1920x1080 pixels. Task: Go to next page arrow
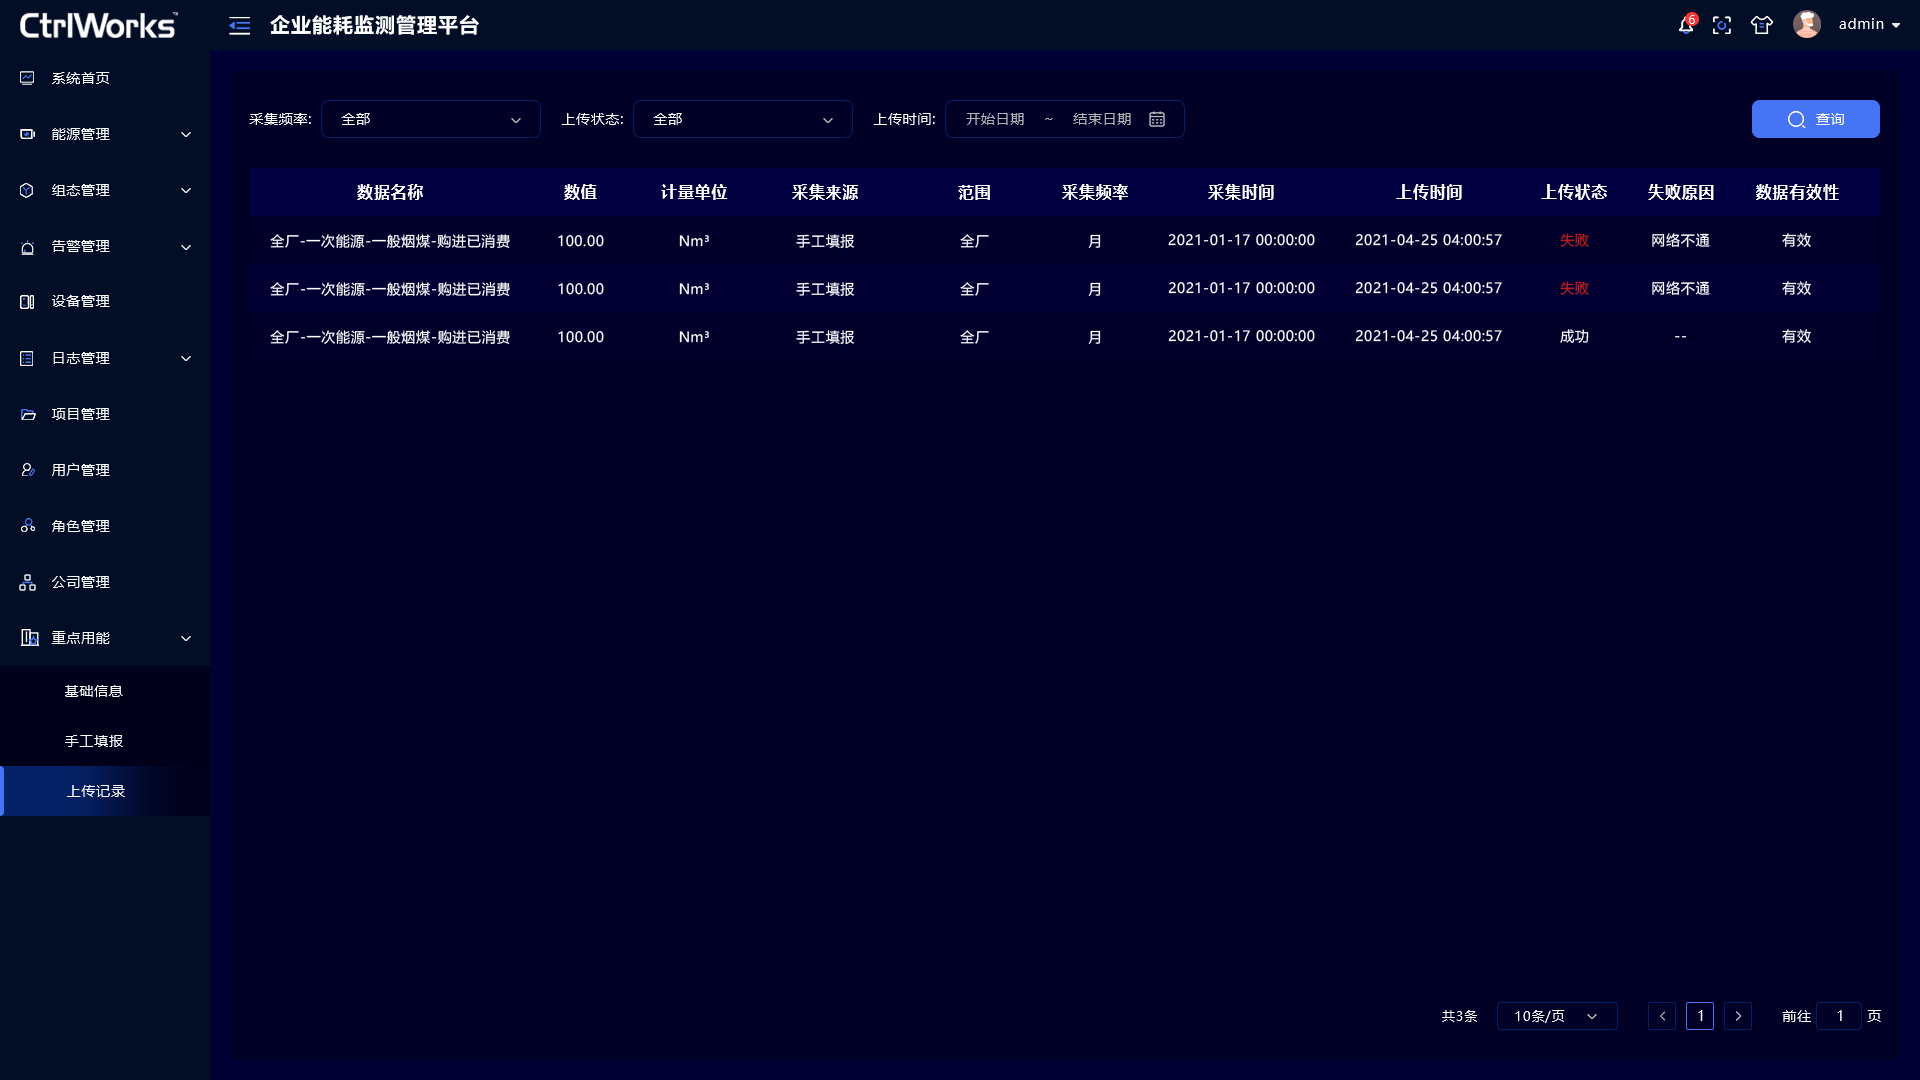[x=1738, y=1016]
